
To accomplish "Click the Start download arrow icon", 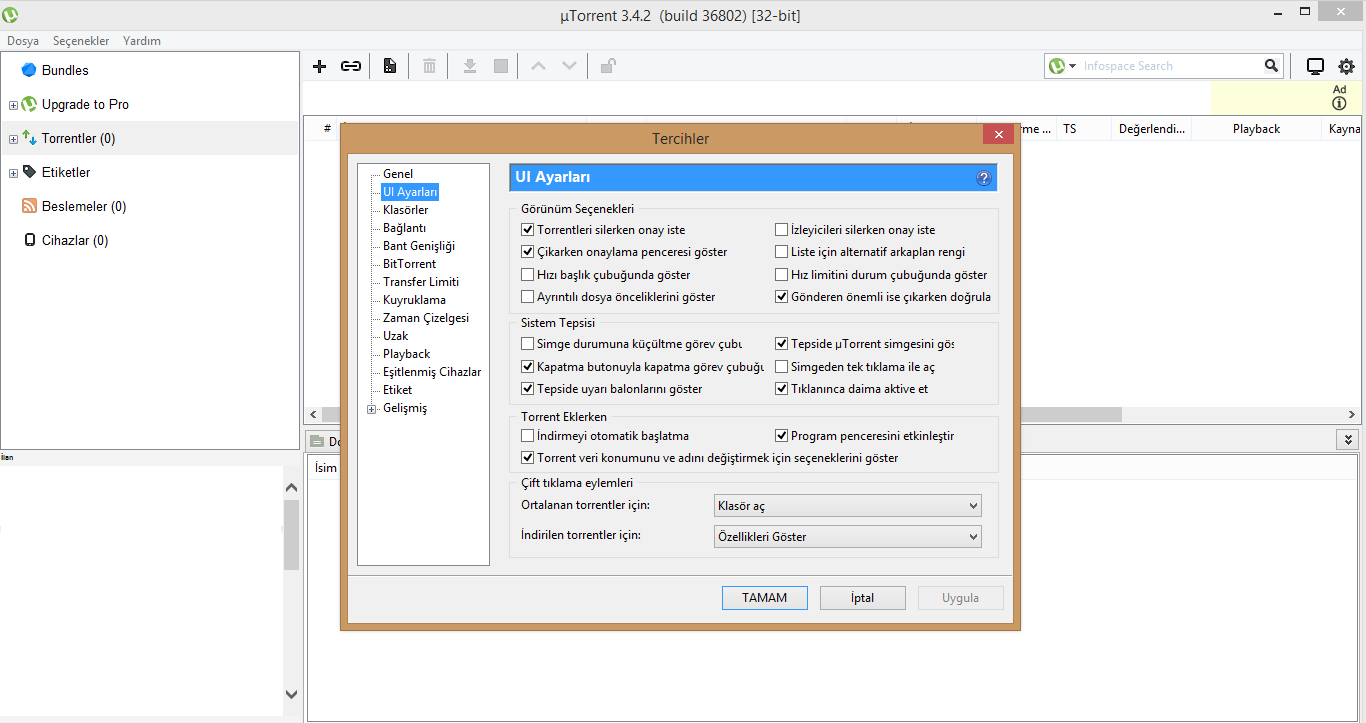I will tap(470, 66).
